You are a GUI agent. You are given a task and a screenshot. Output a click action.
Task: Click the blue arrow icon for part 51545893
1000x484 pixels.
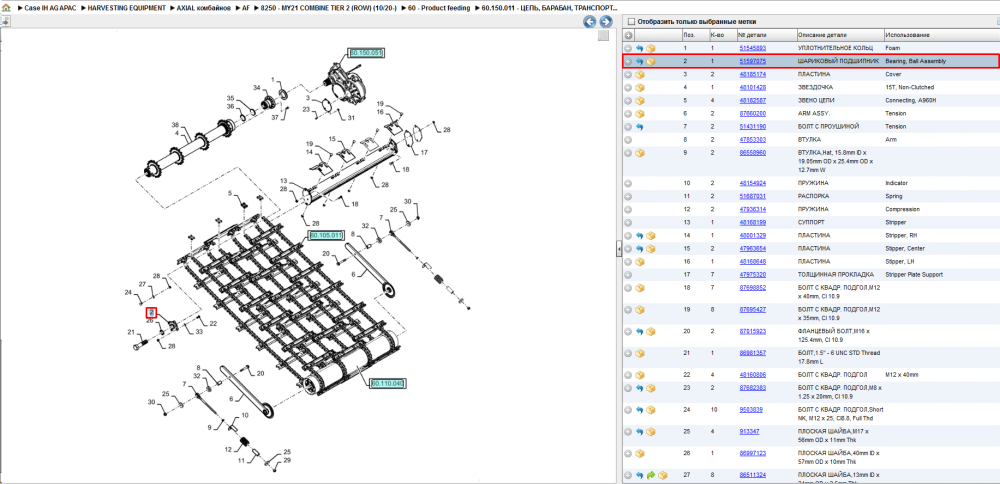pyautogui.click(x=640, y=48)
